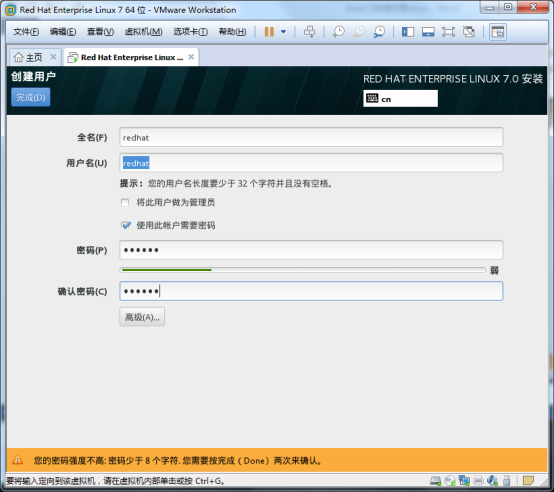Click the printer status icon
The image size is (554, 492).
[x=478, y=481]
